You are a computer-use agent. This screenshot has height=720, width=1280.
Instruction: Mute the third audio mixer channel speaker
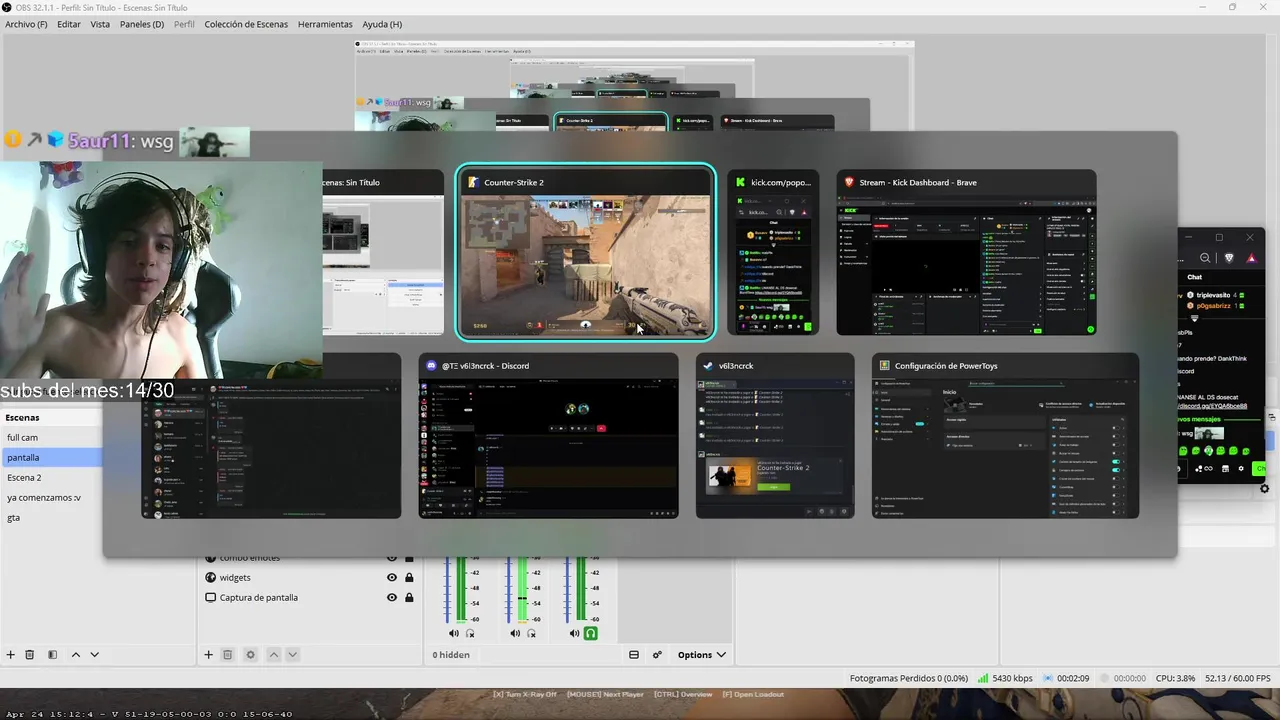574,633
